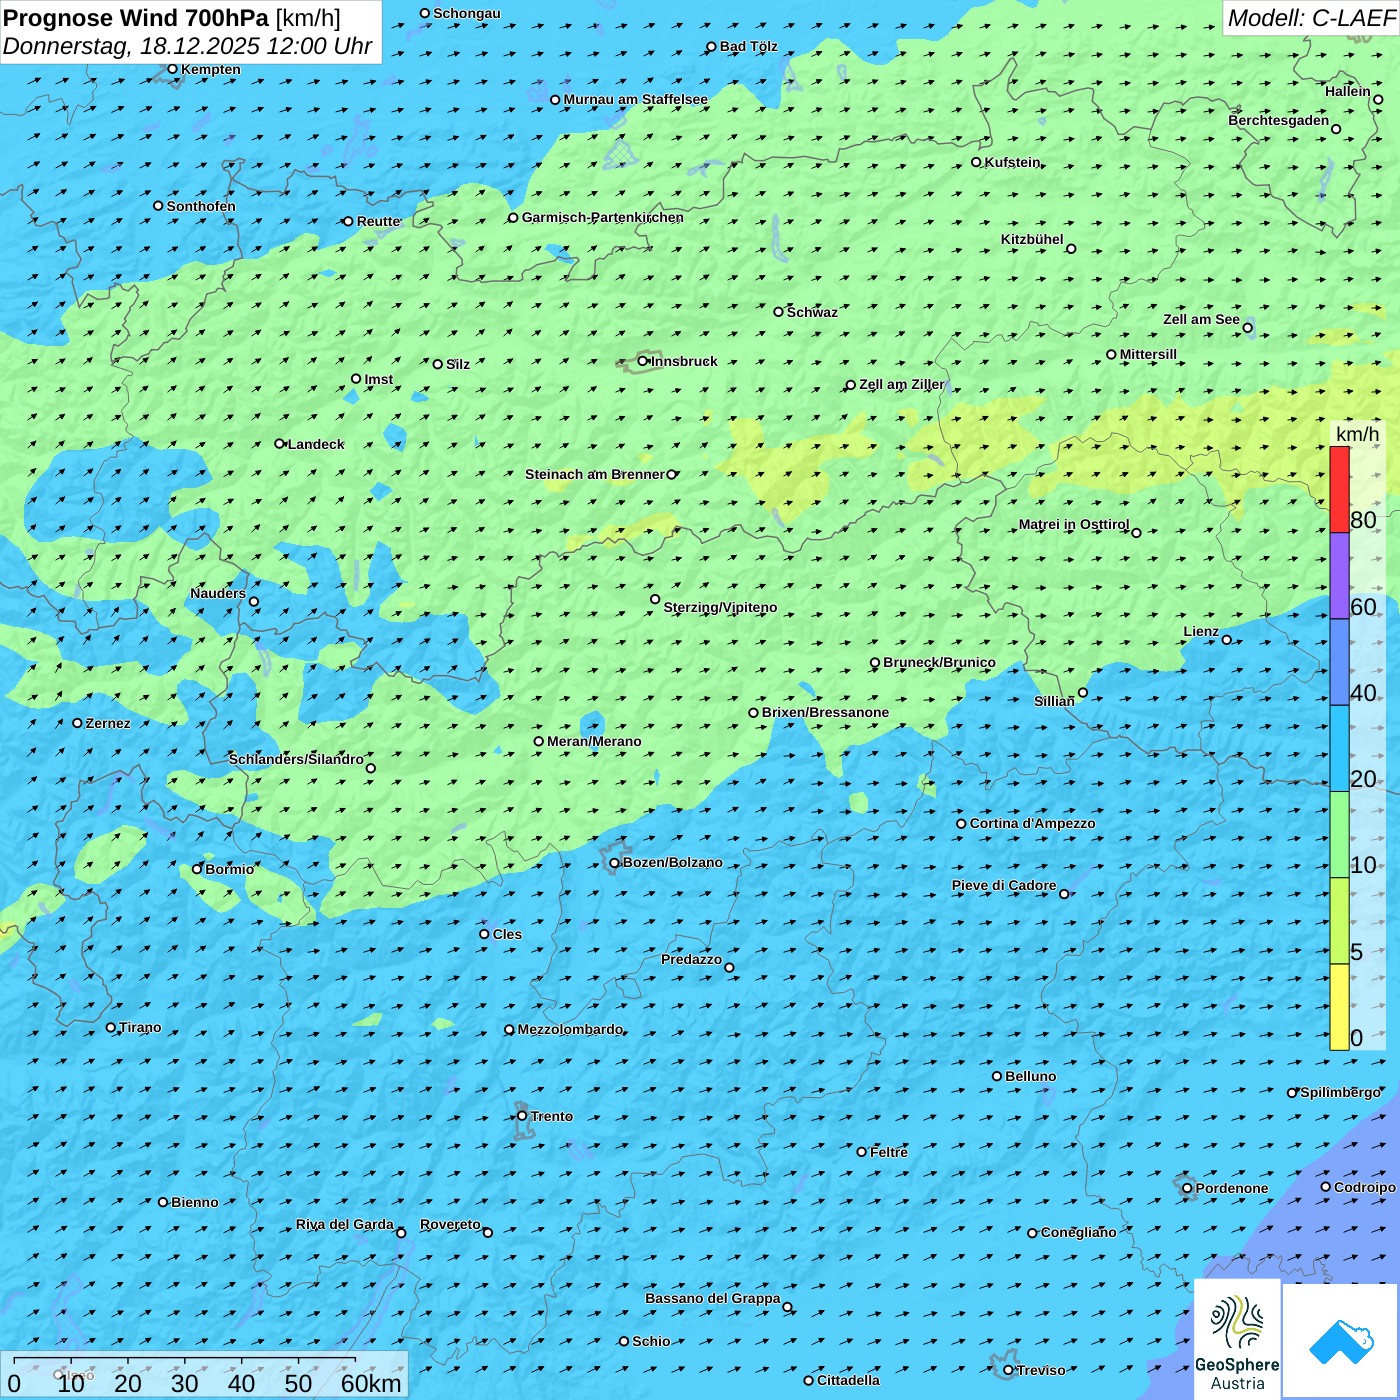This screenshot has height=1400, width=1400.
Task: Select the Kufstein marker circle
Action: (977, 162)
